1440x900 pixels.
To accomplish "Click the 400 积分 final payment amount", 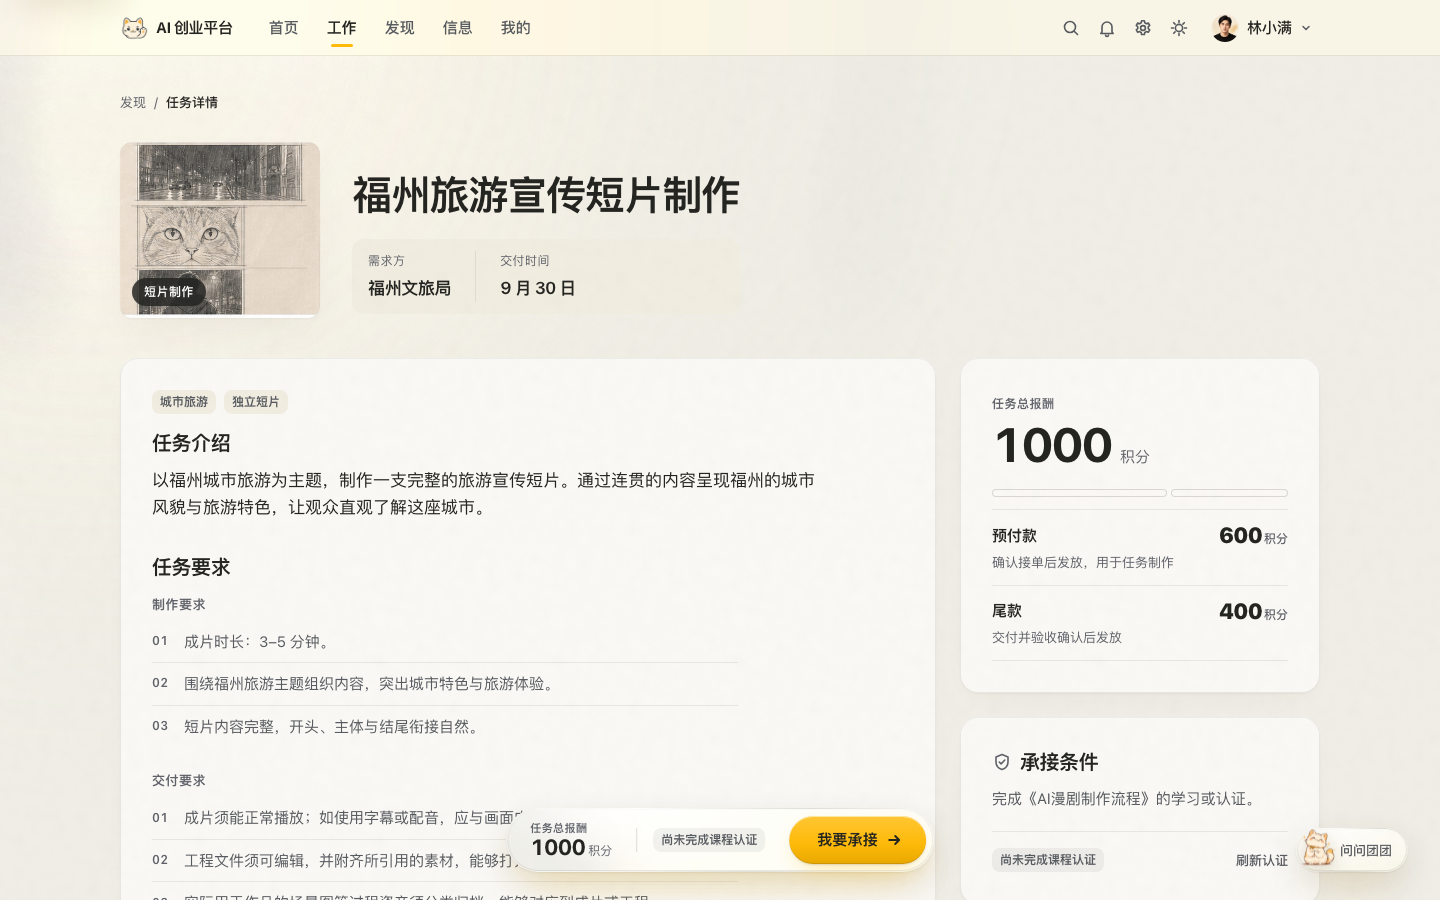I will (x=1253, y=612).
